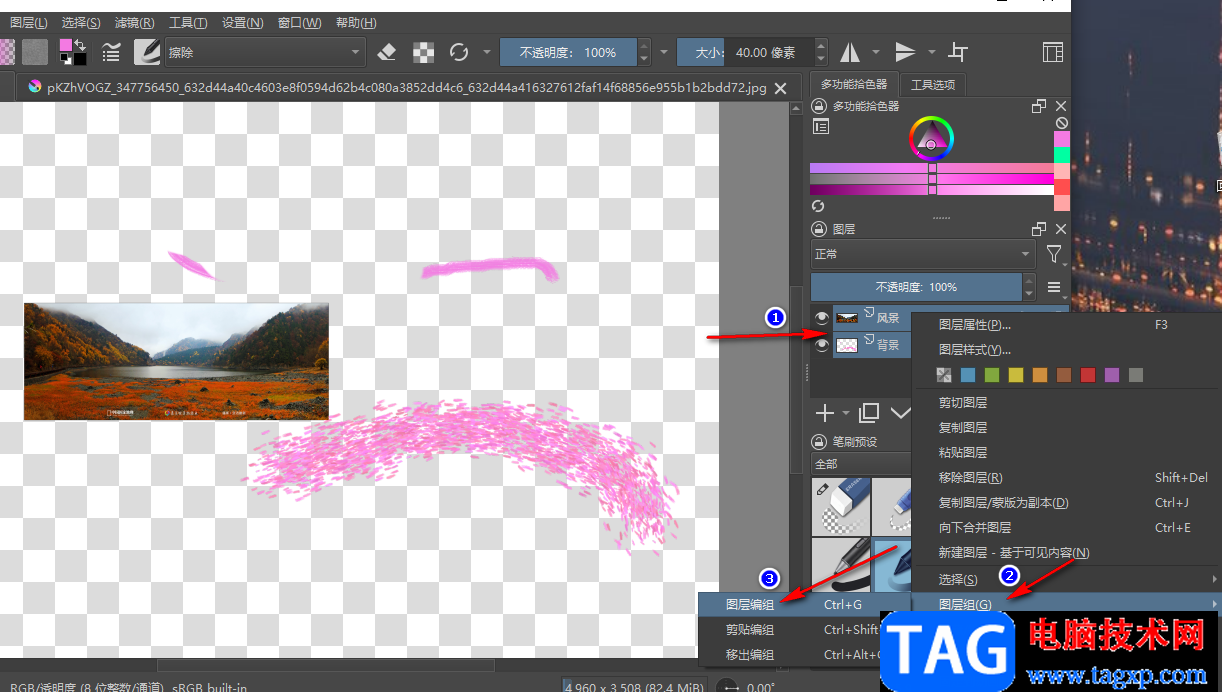1222x692 pixels.
Task: Click the duplicate layer icon
Action: (x=869, y=413)
